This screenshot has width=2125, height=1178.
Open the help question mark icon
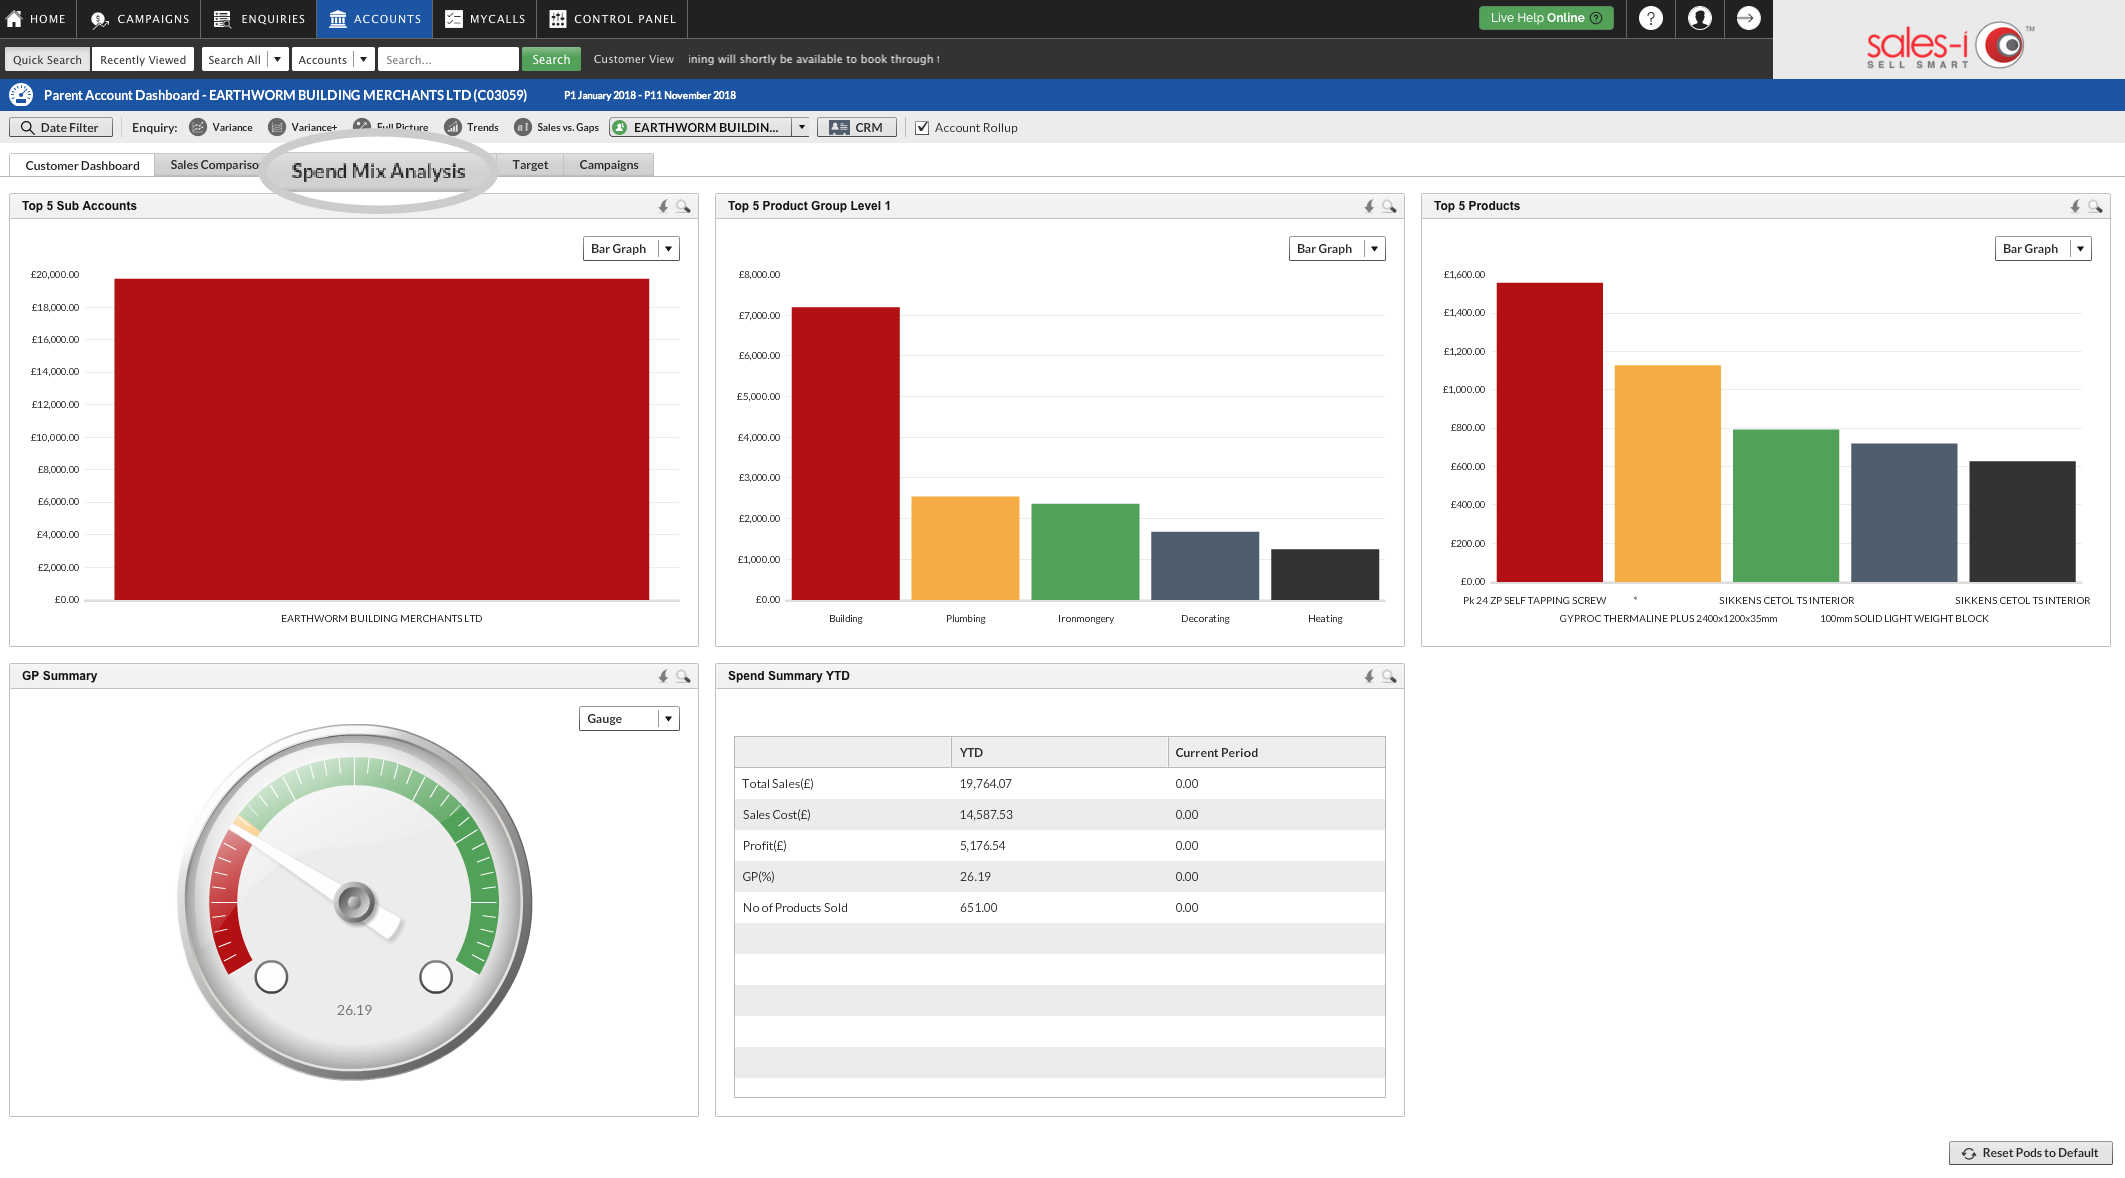coord(1650,18)
